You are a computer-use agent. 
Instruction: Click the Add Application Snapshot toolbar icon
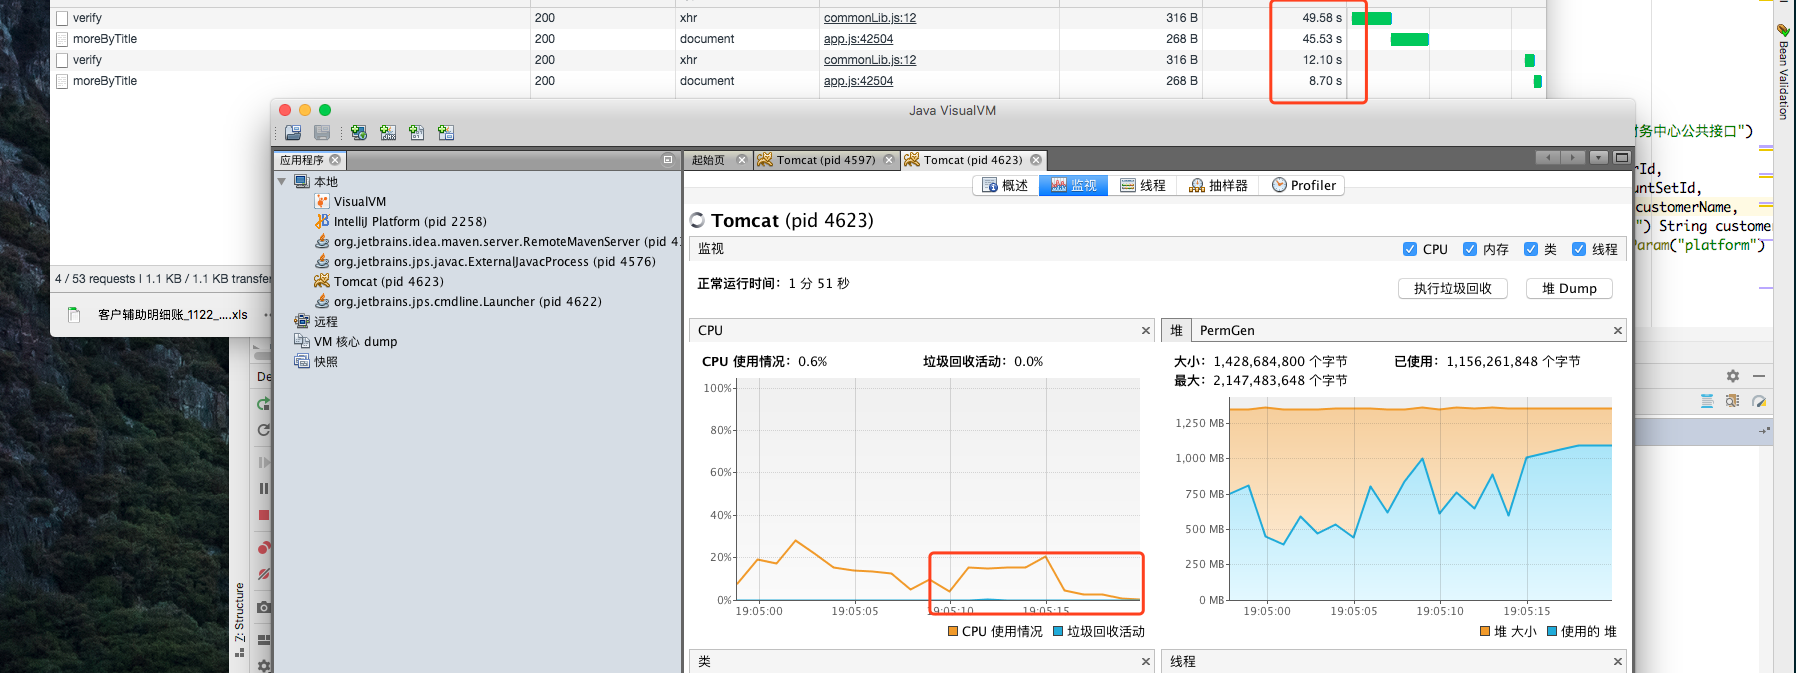click(x=446, y=132)
